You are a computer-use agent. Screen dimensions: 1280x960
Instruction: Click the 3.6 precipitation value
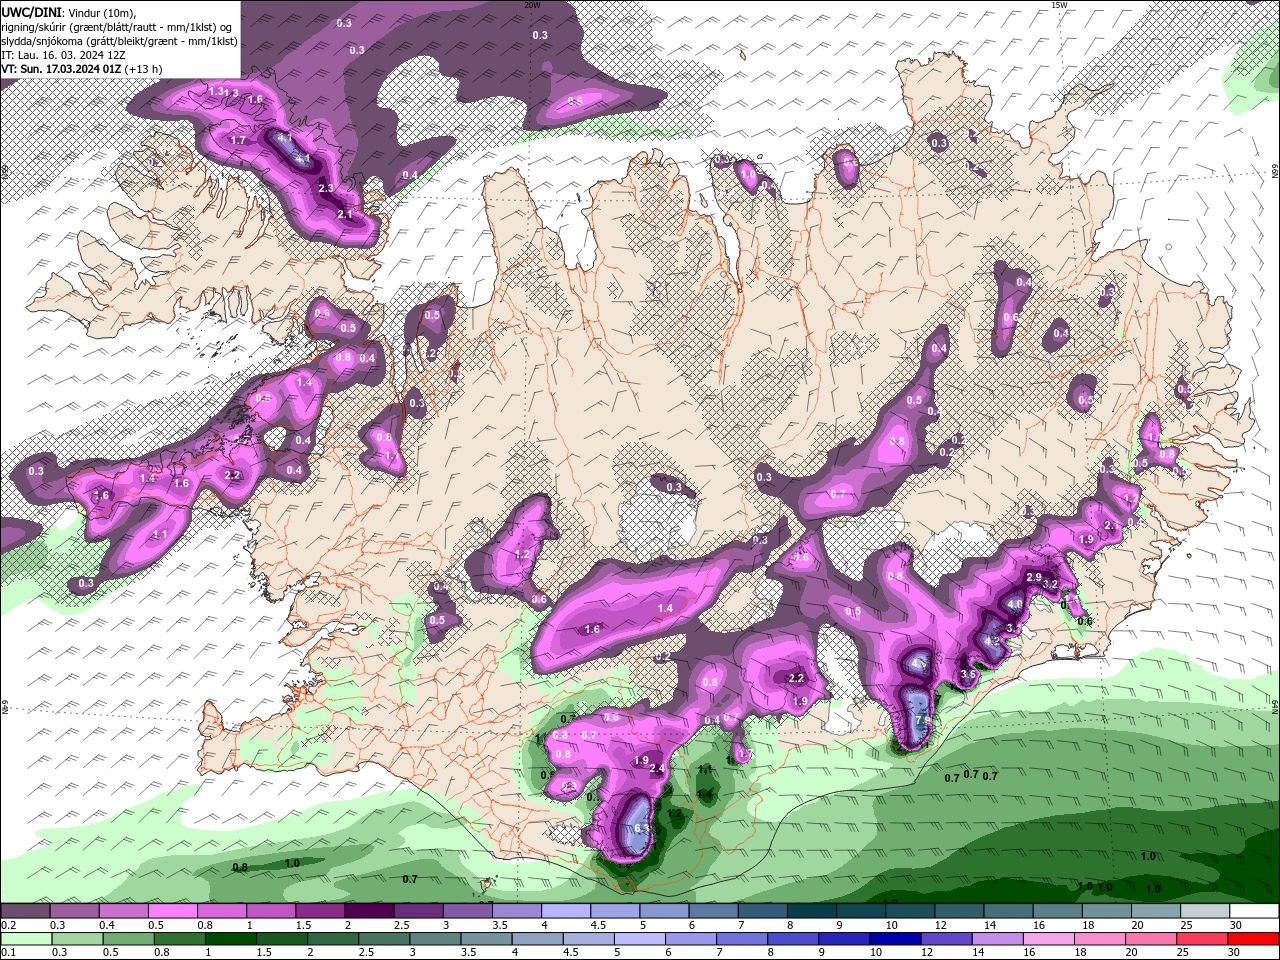click(968, 674)
